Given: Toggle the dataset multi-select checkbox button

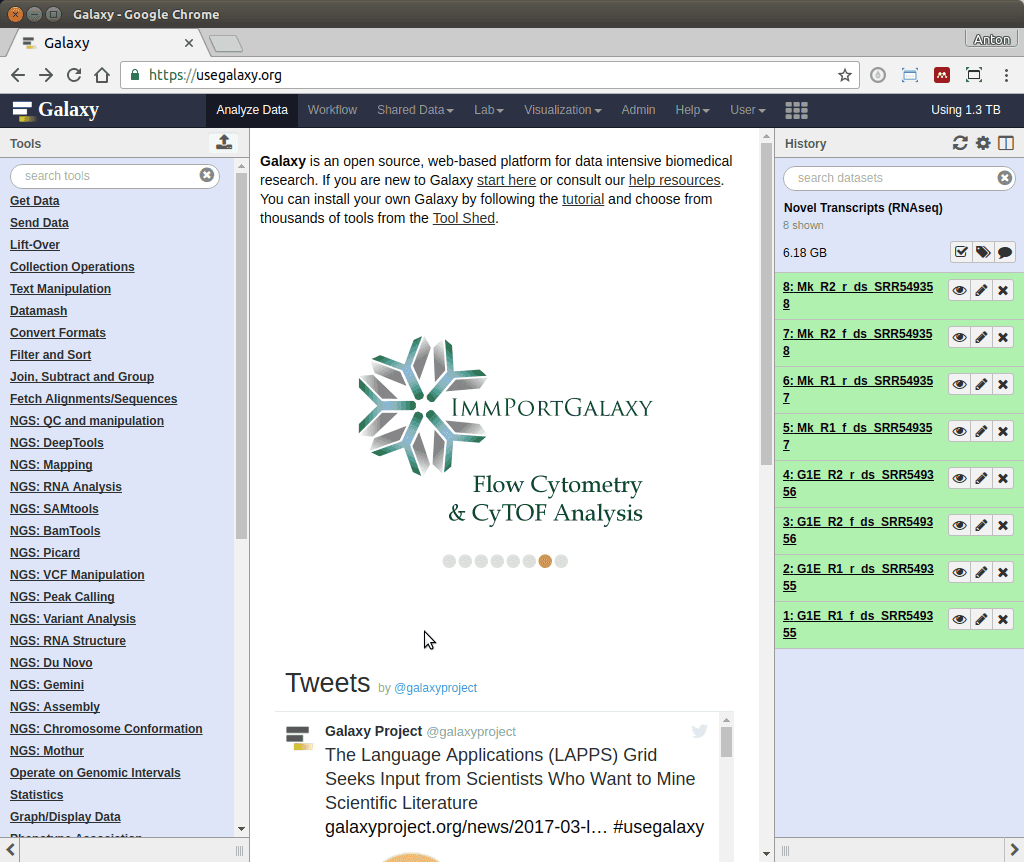Looking at the screenshot, I should coord(961,252).
